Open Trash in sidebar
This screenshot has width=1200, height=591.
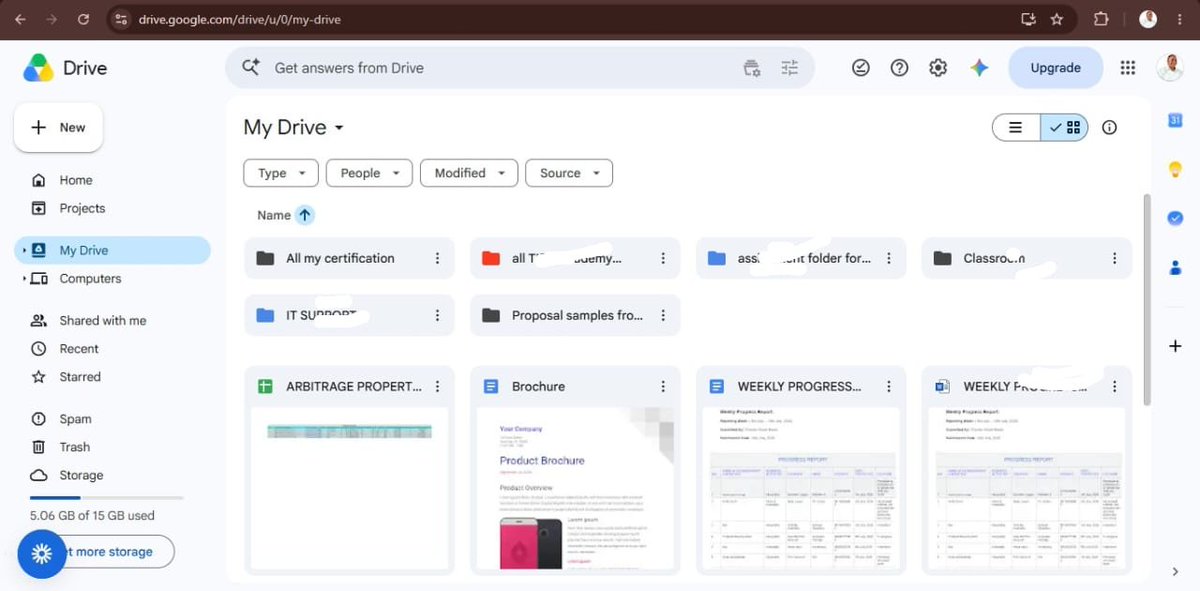click(74, 447)
